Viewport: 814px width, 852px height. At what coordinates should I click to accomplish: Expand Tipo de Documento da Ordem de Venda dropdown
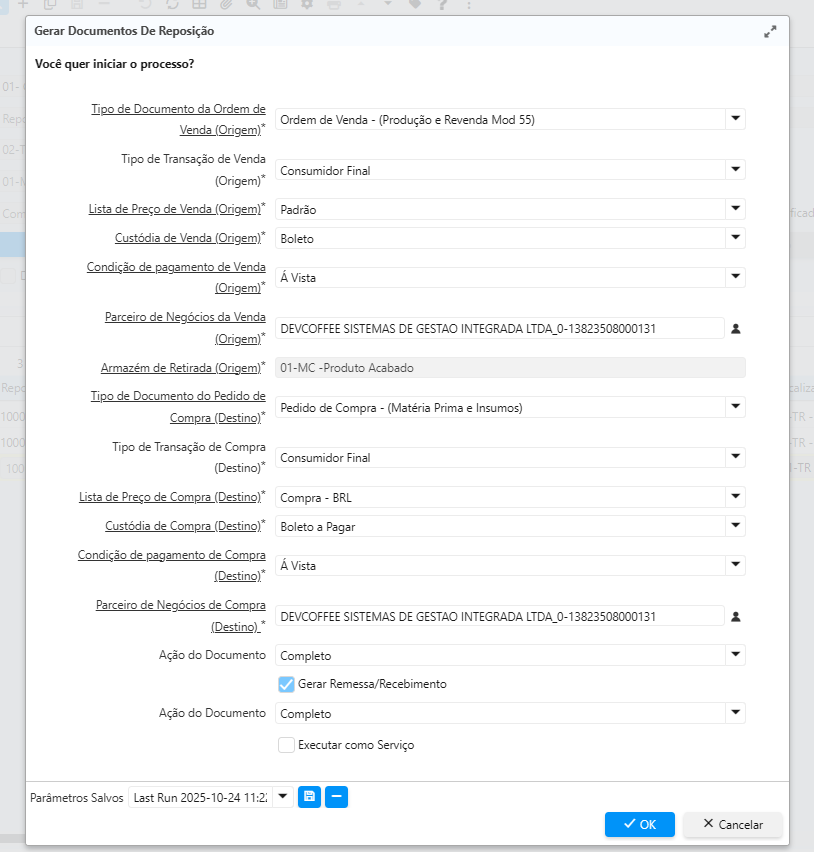[735, 119]
